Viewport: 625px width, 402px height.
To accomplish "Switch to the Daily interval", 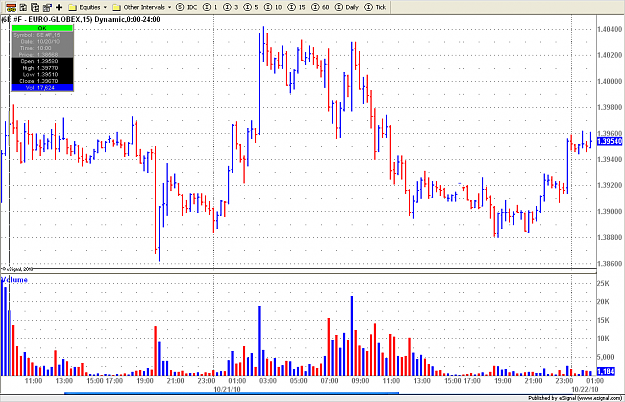I will pyautogui.click(x=347, y=7).
